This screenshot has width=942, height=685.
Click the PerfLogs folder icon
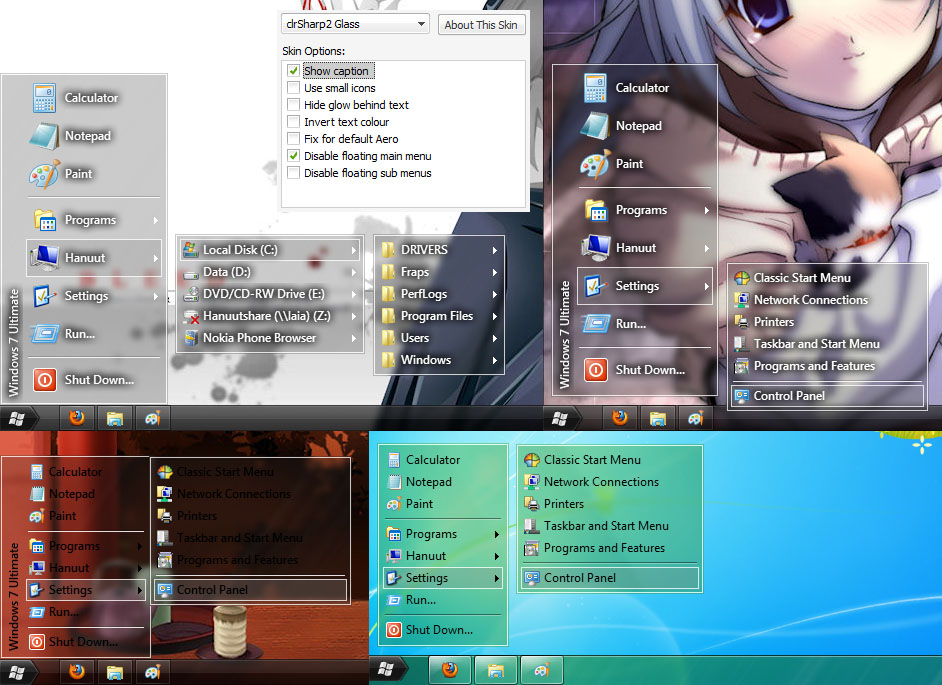(x=388, y=294)
